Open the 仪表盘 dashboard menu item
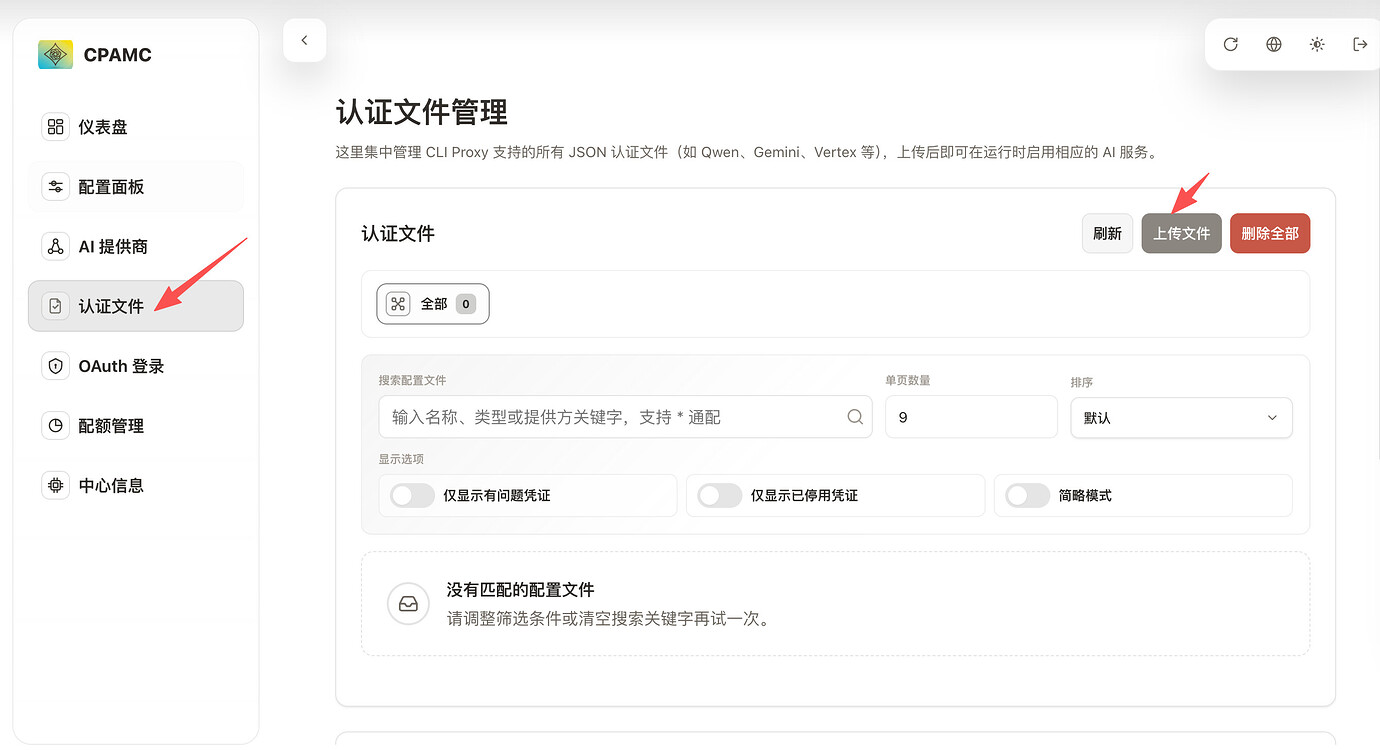Viewport: 1380px width, 750px height. [136, 127]
